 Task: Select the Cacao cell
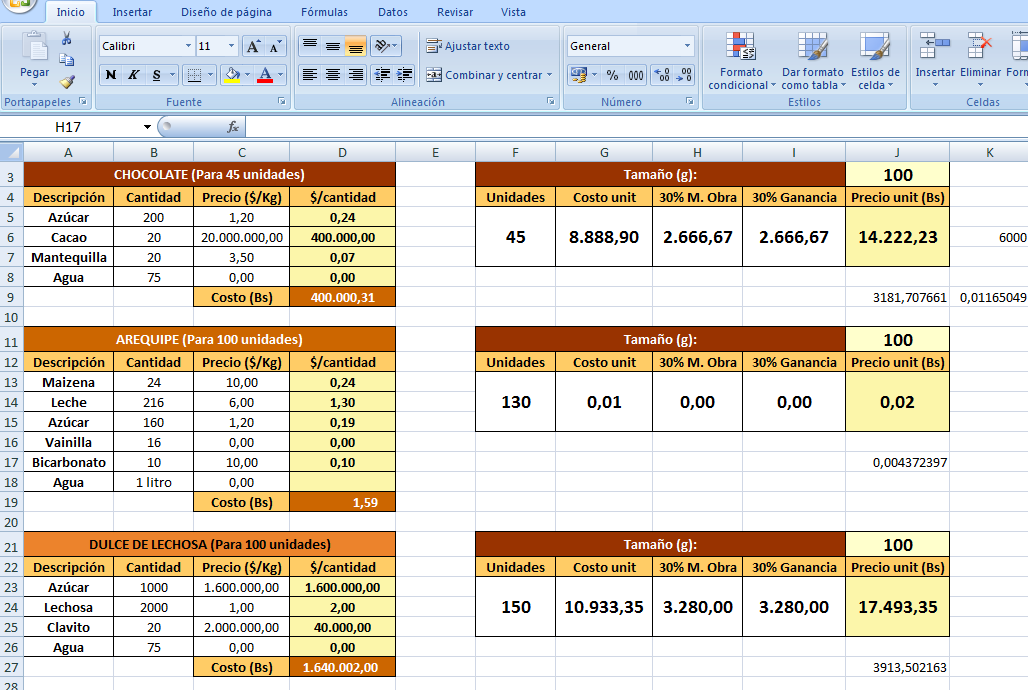click(68, 237)
